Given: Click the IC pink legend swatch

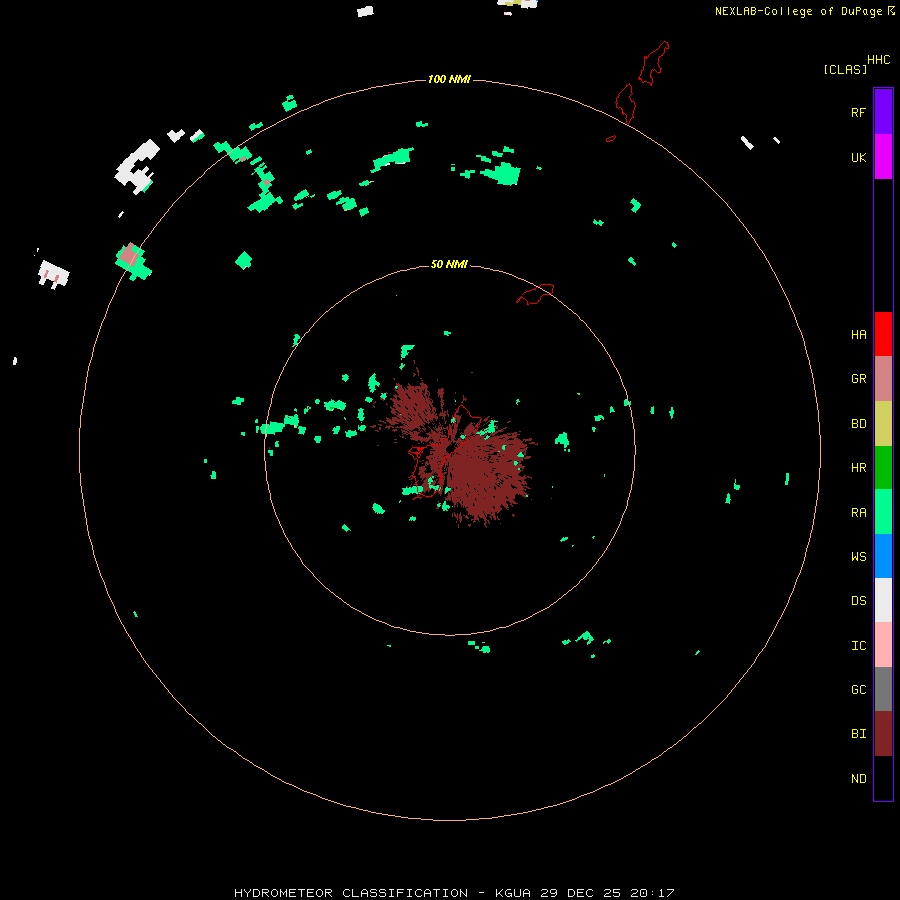Looking at the screenshot, I should [883, 645].
